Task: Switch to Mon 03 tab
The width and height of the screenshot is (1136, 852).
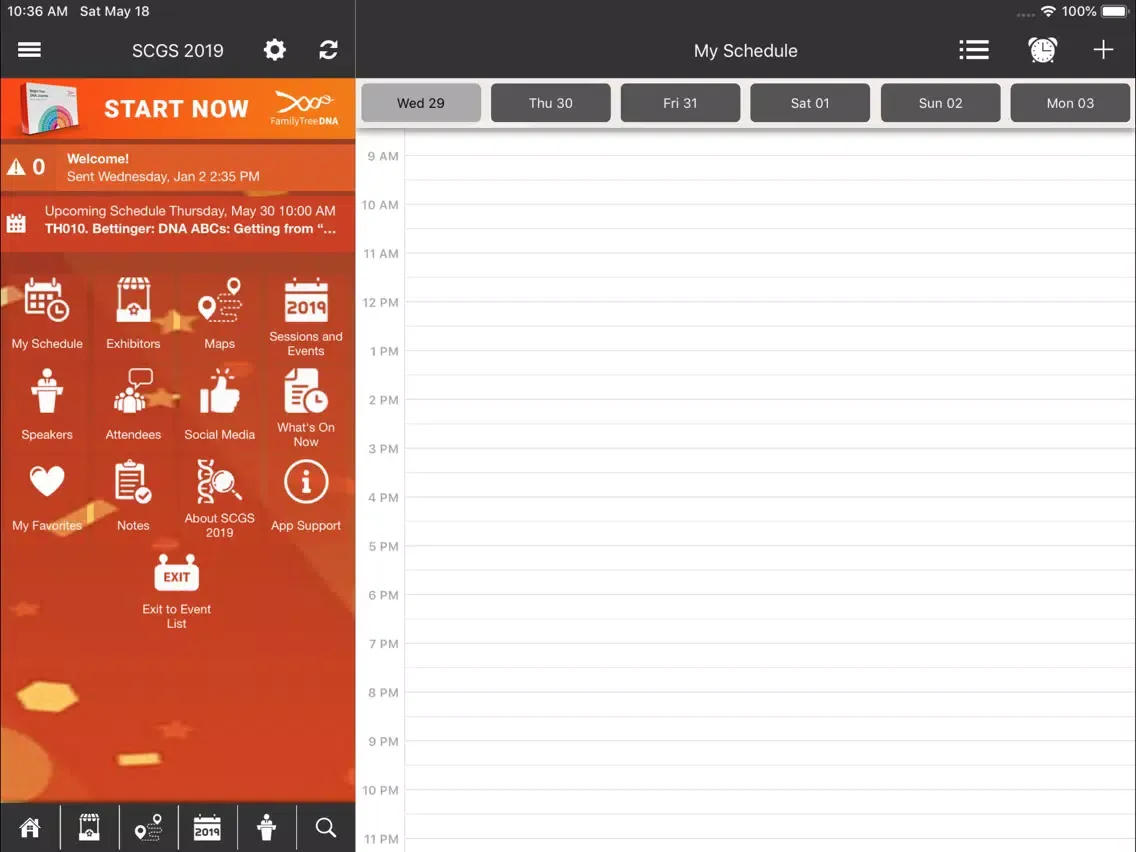Action: [x=1070, y=103]
